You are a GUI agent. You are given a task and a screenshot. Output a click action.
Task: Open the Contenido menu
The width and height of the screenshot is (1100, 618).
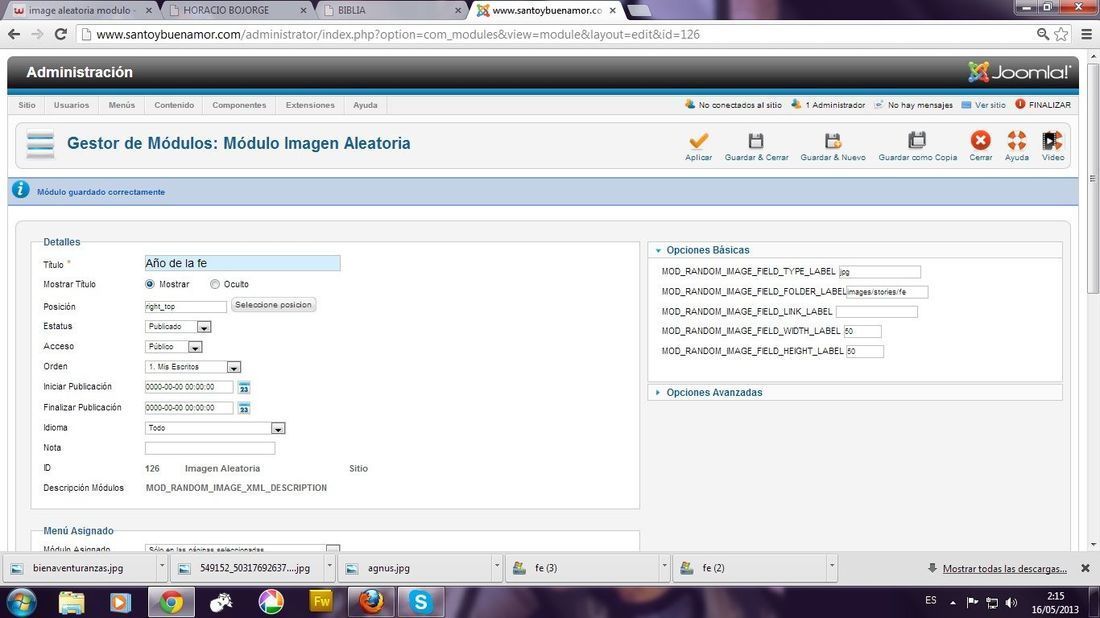pyautogui.click(x=174, y=105)
